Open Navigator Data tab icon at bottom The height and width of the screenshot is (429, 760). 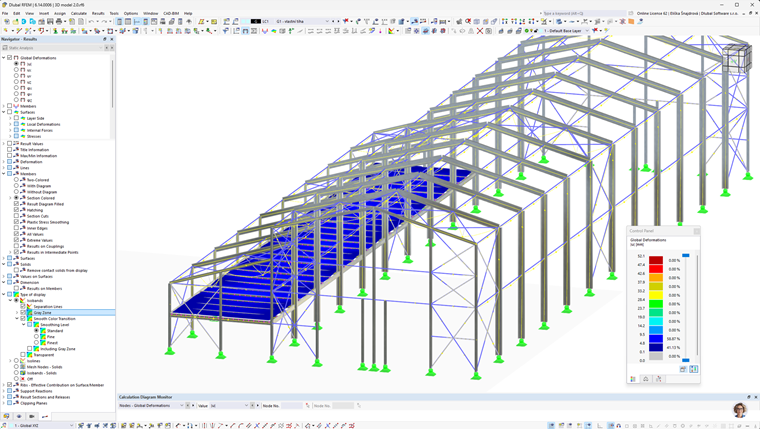(x=6, y=416)
